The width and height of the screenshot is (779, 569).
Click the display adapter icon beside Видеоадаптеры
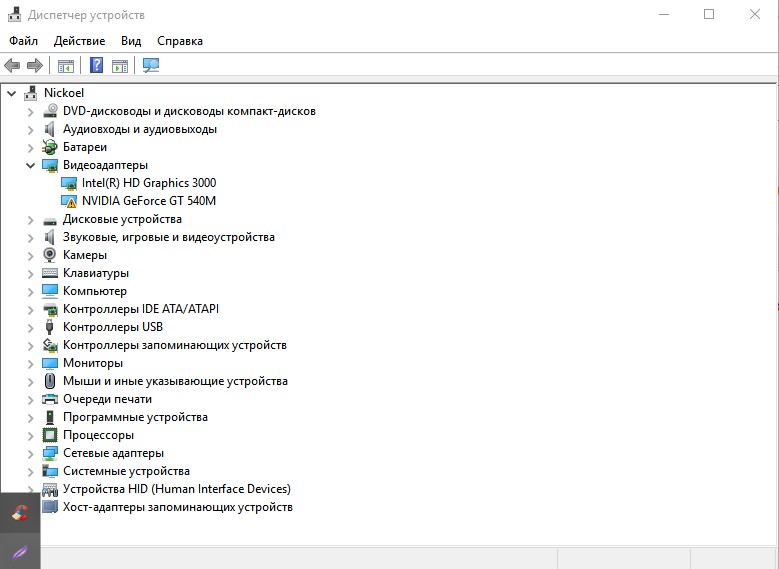coord(50,165)
